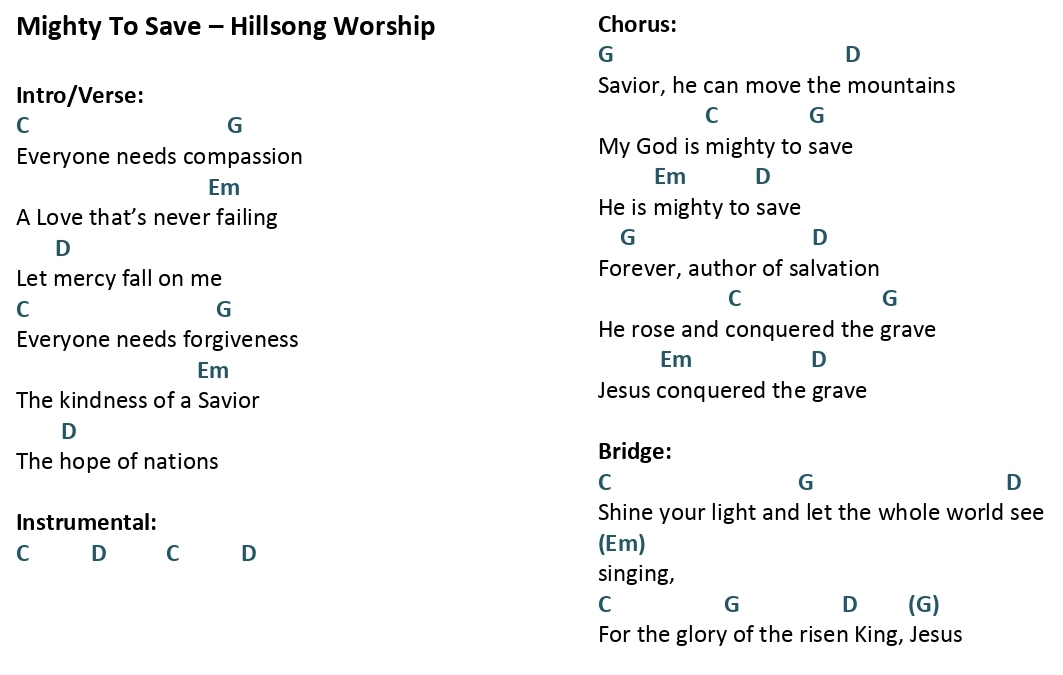Click the line Savior, he can move the mountains
This screenshot has height=675, width=1063.
click(777, 86)
